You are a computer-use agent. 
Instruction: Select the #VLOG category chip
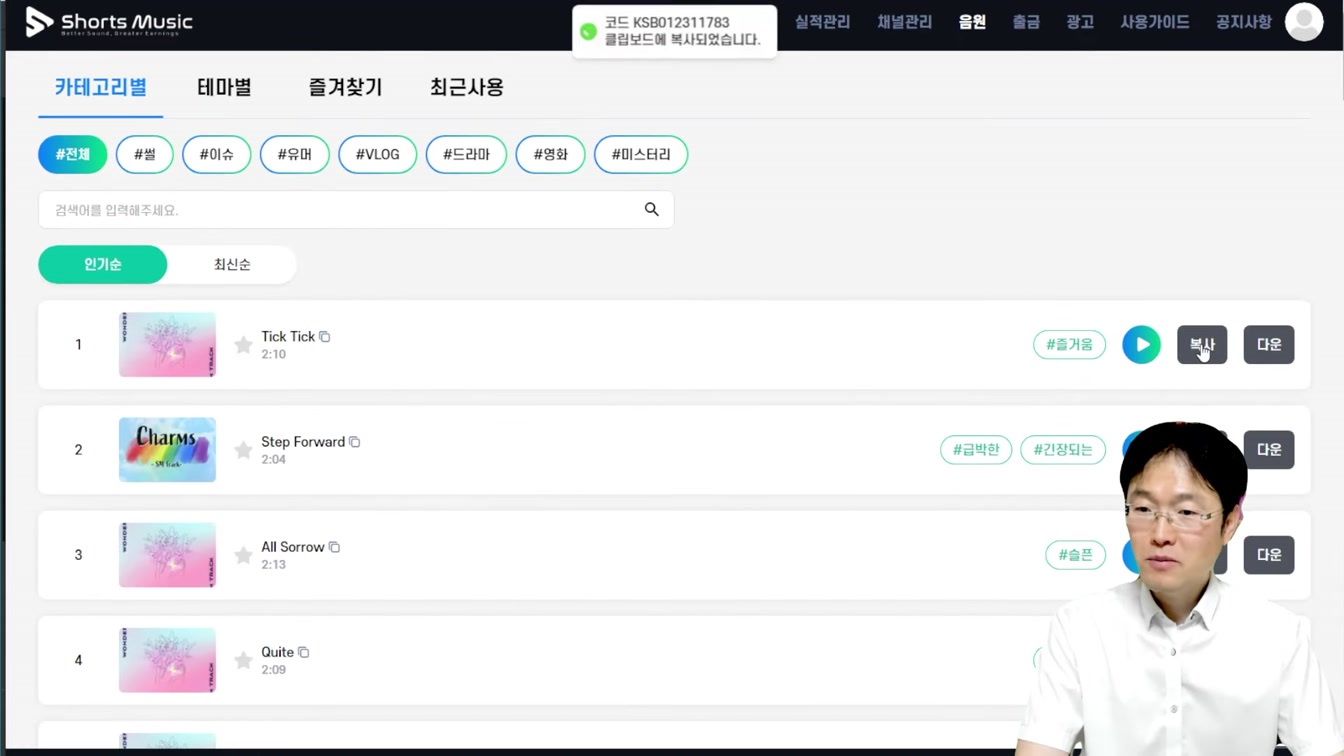click(377, 154)
